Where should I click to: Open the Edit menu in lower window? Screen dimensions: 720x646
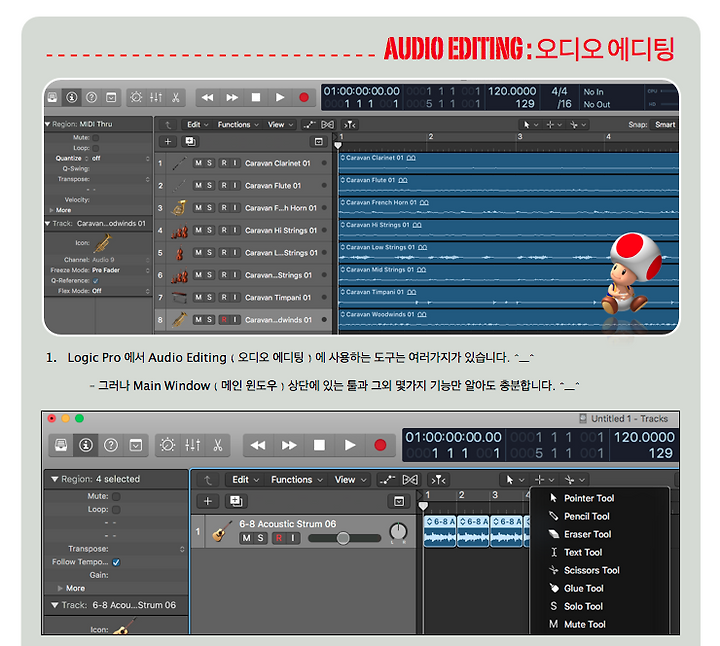[245, 480]
